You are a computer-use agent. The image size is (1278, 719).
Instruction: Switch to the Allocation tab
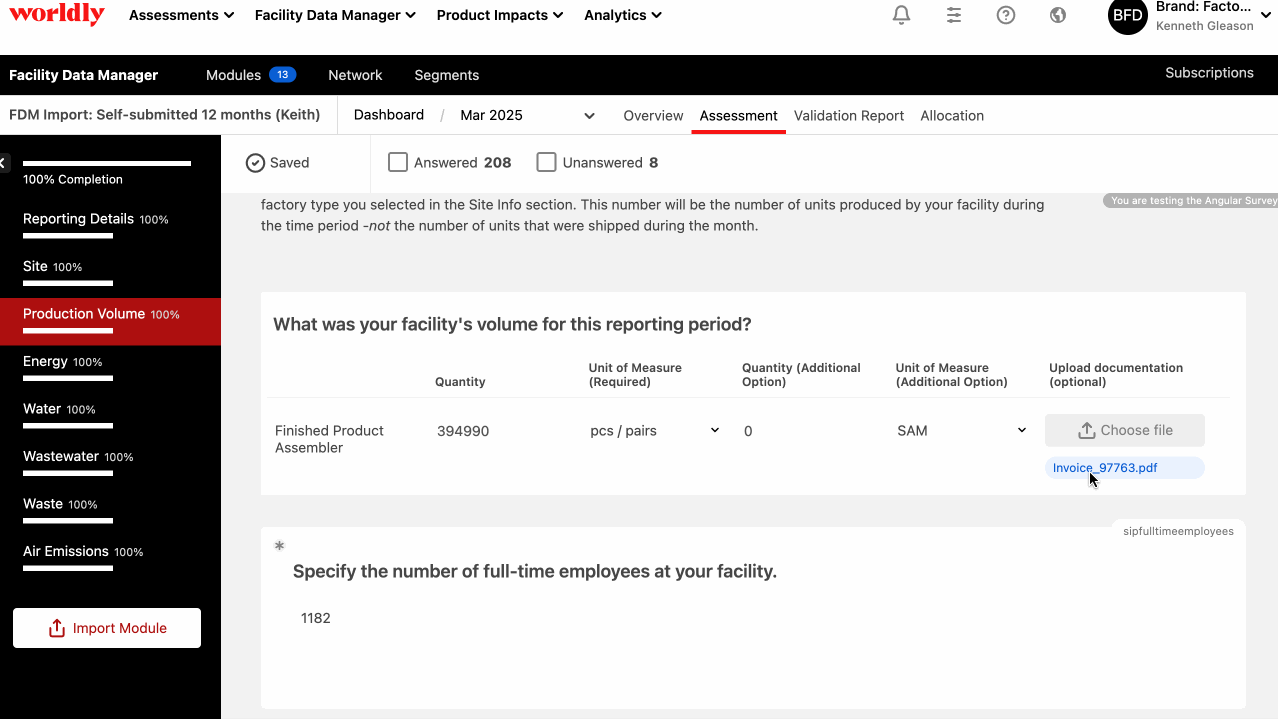tap(952, 116)
